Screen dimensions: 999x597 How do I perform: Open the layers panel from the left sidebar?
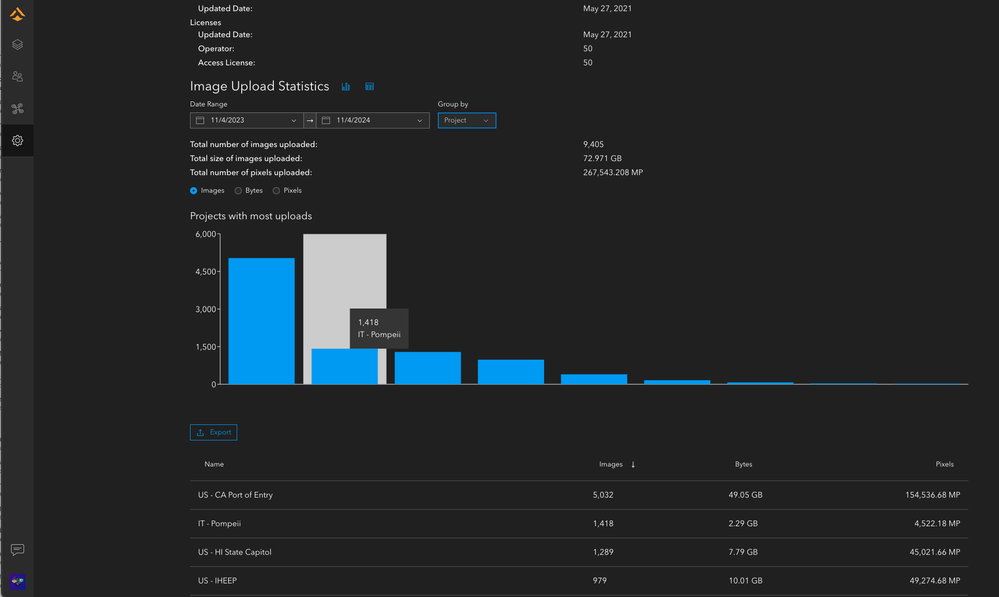16,44
